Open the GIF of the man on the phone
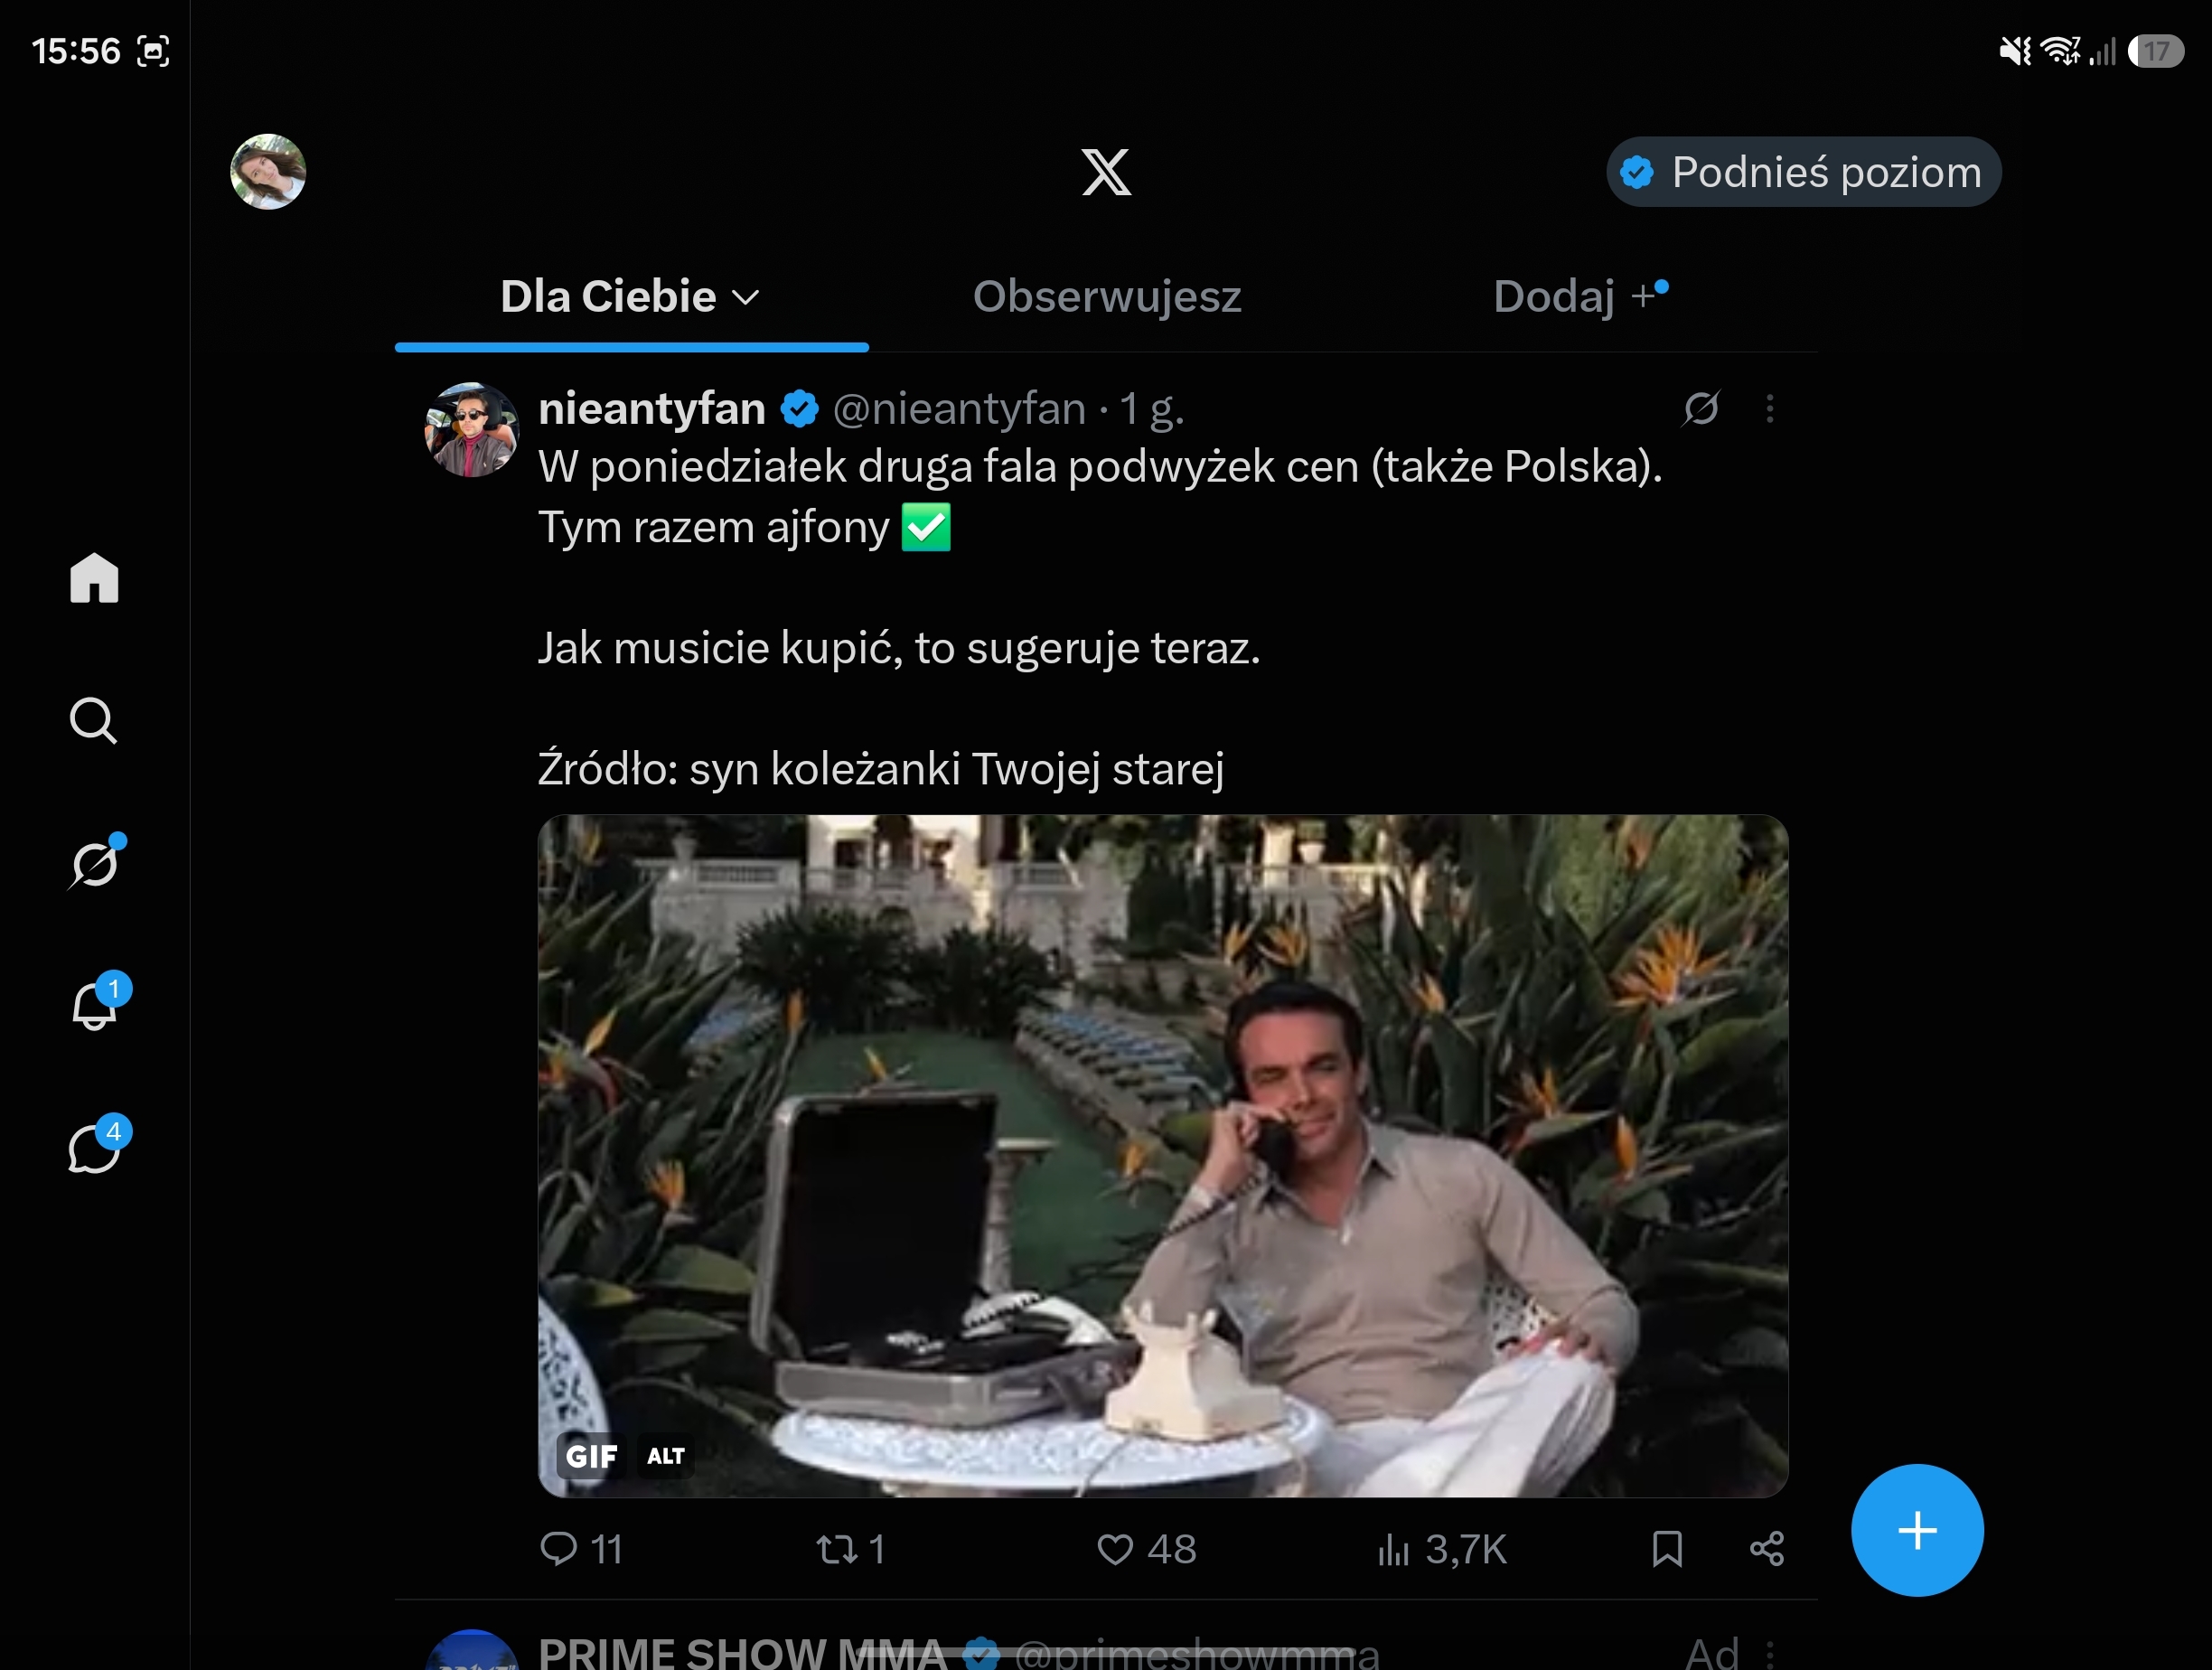 point(1163,1155)
